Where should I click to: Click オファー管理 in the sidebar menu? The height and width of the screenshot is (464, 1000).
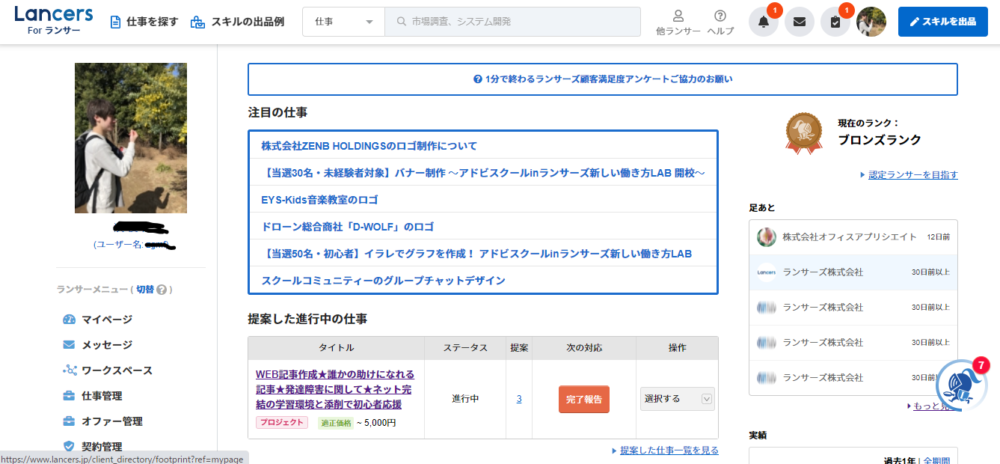[x=112, y=421]
